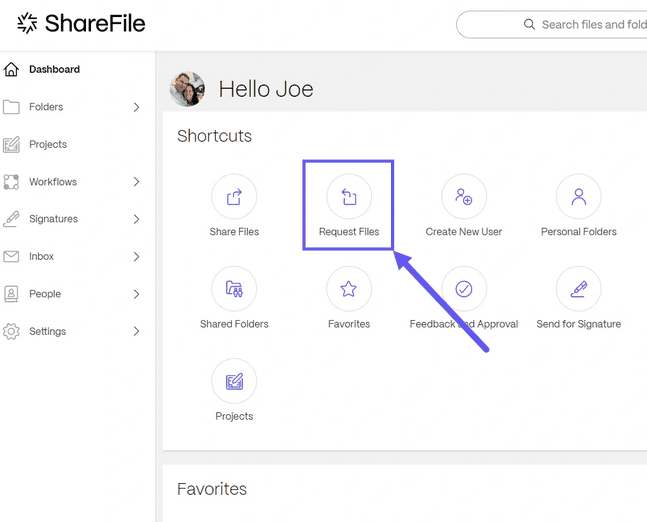647x522 pixels.
Task: Open the Personal Folders shortcut icon
Action: coord(579,196)
